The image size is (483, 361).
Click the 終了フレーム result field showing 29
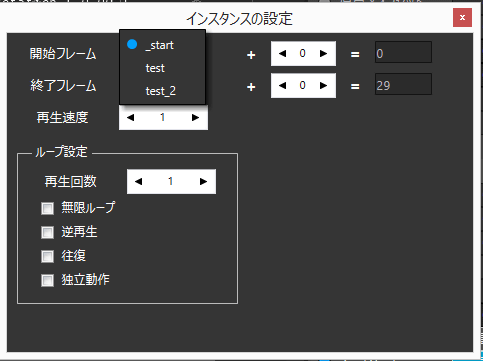[x=403, y=84]
